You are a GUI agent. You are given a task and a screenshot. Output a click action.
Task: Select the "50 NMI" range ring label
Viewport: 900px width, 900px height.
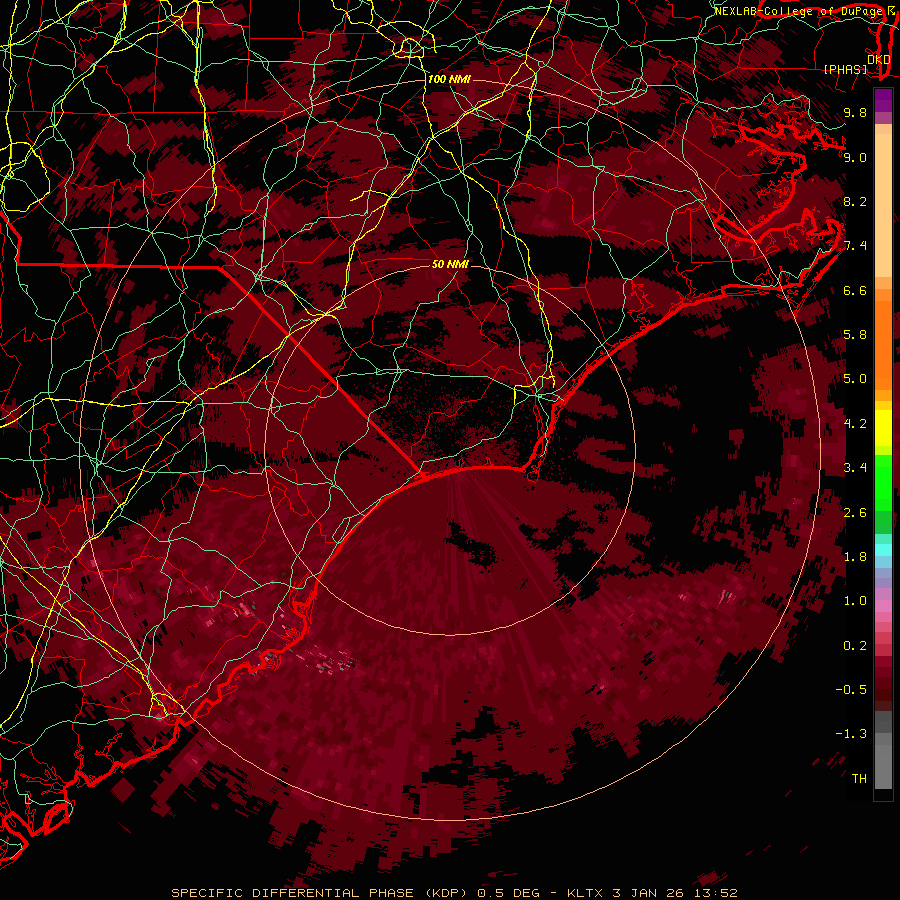(x=450, y=264)
